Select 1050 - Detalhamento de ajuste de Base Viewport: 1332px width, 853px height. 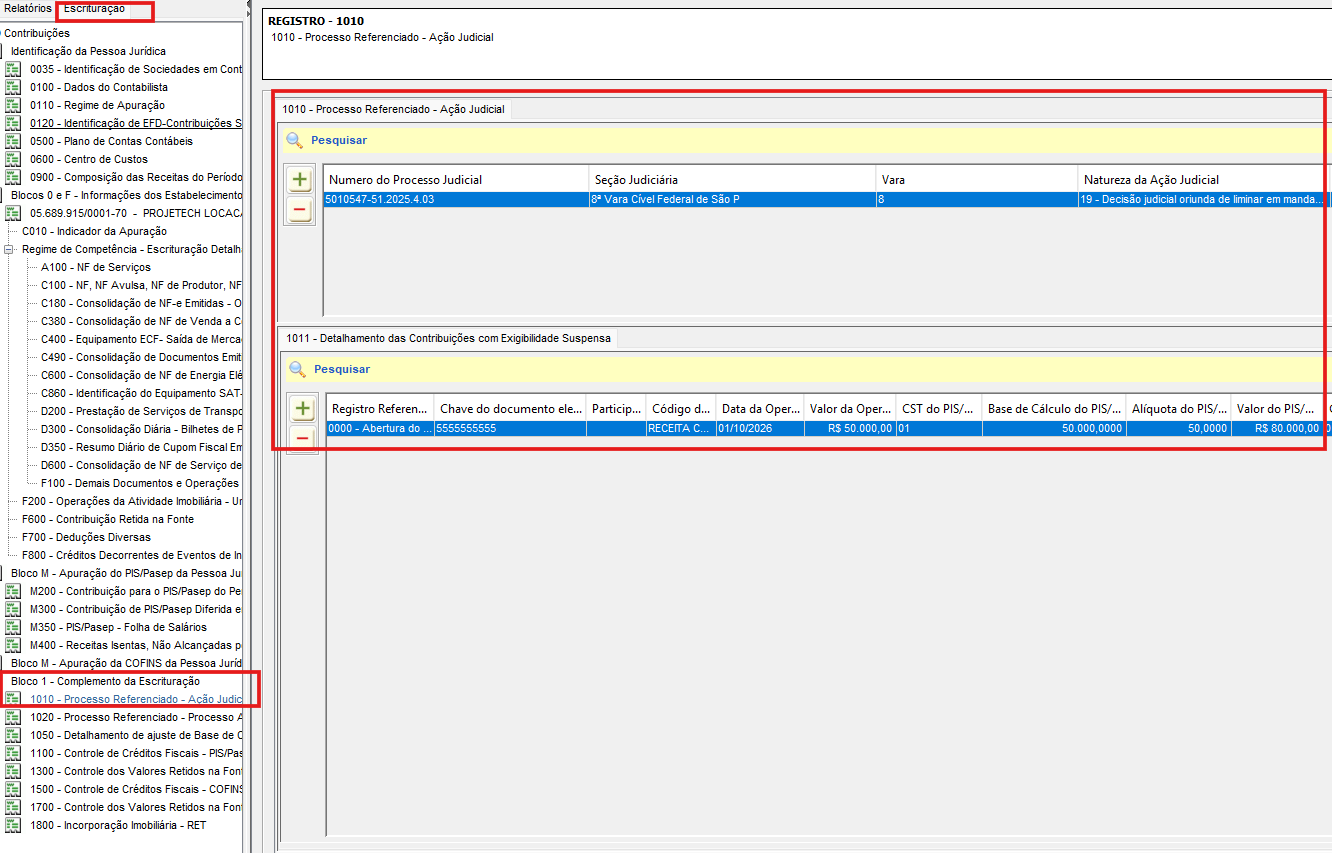pos(136,735)
